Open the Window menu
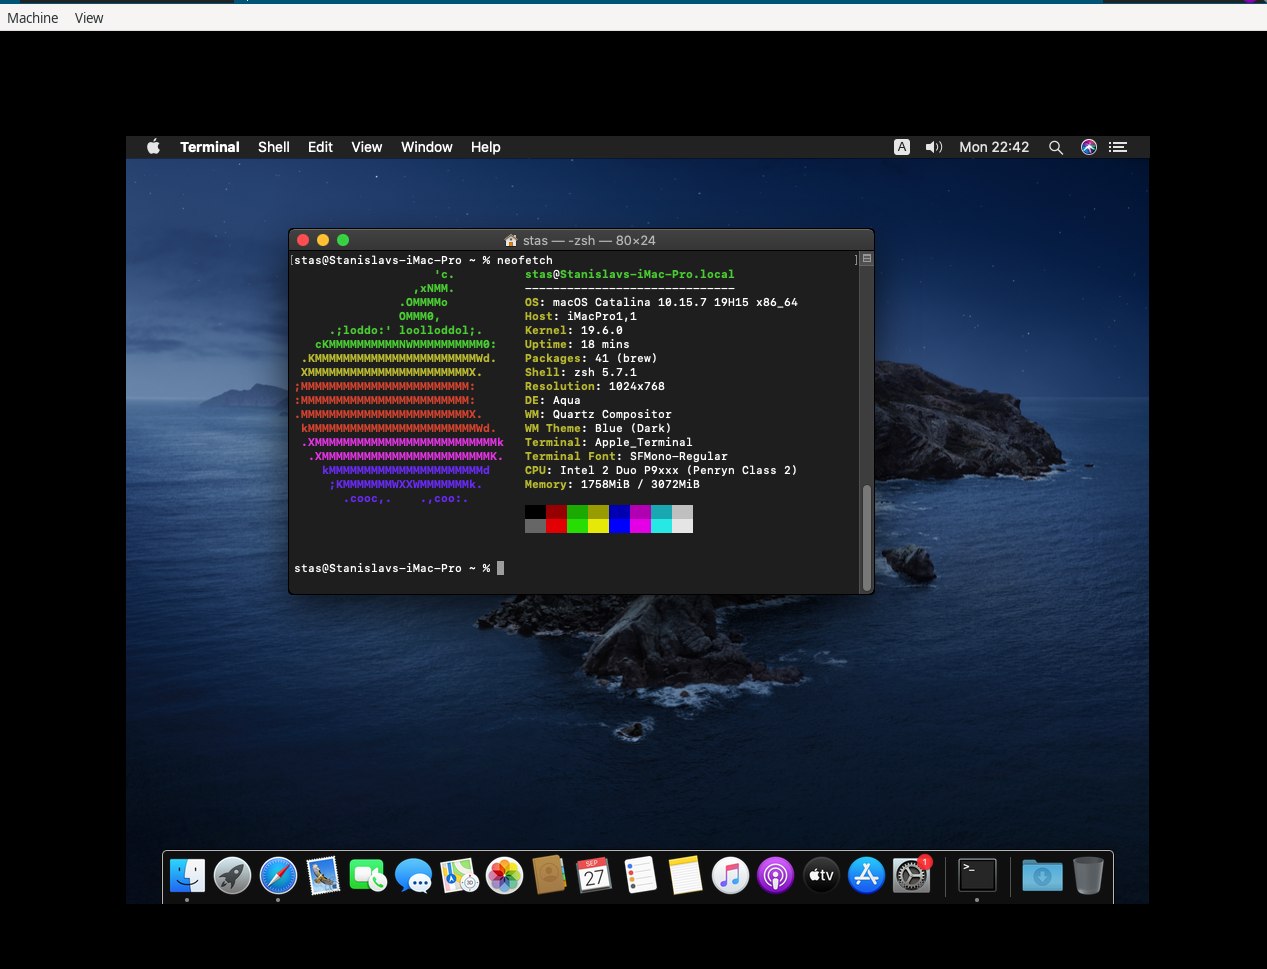 (x=427, y=147)
